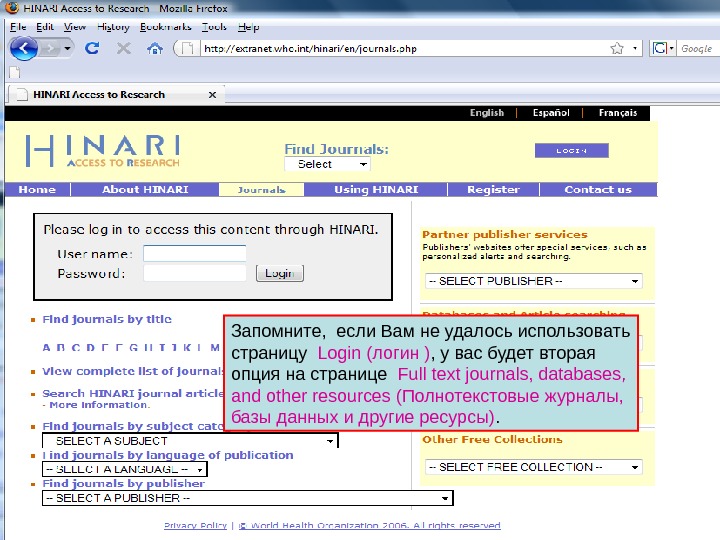Open the address bar history dropdown
This screenshot has height=540, width=720.
[x=635, y=48]
